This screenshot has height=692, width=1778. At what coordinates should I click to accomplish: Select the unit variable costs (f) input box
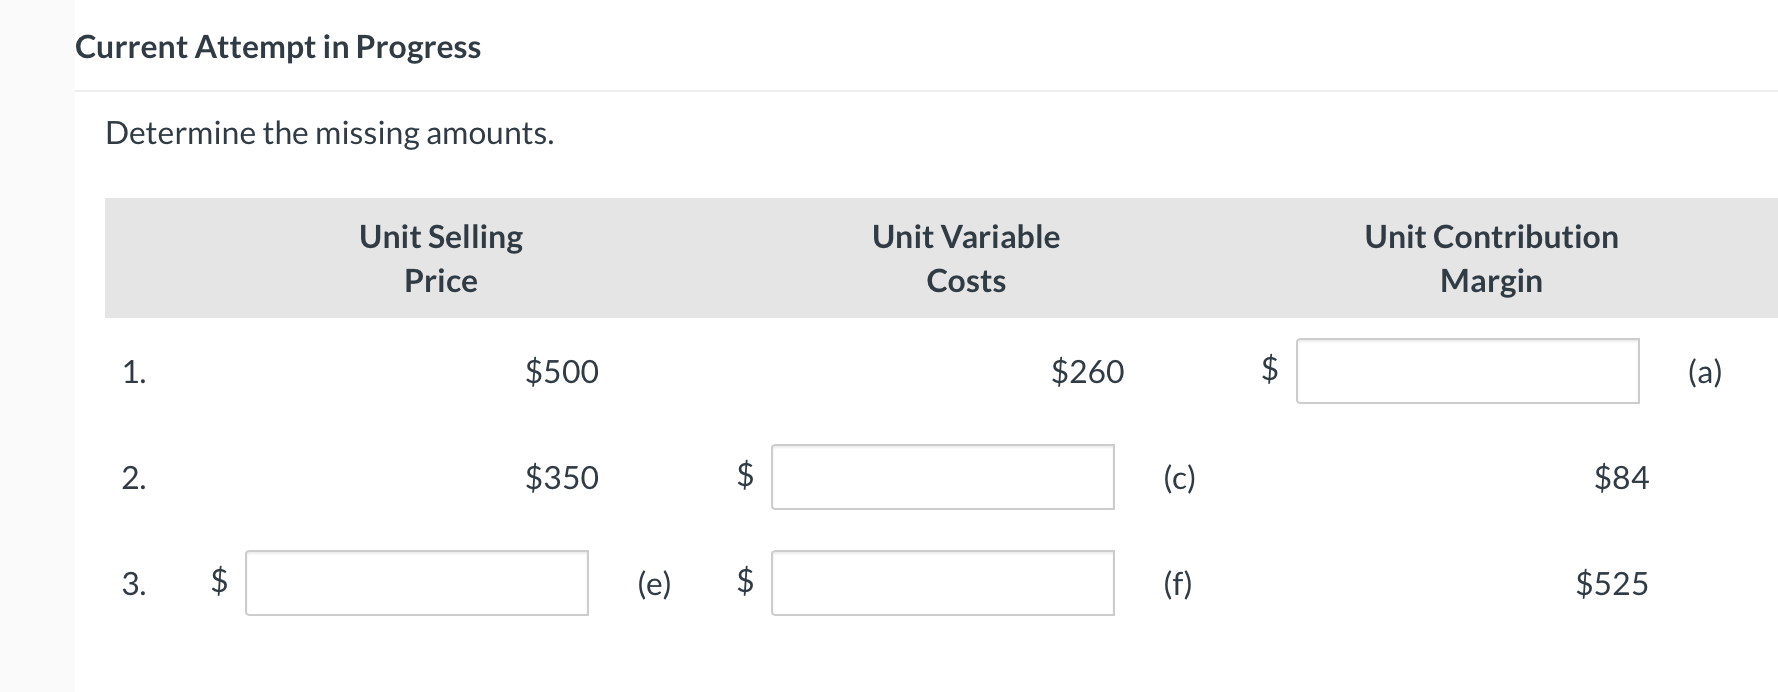click(x=942, y=583)
